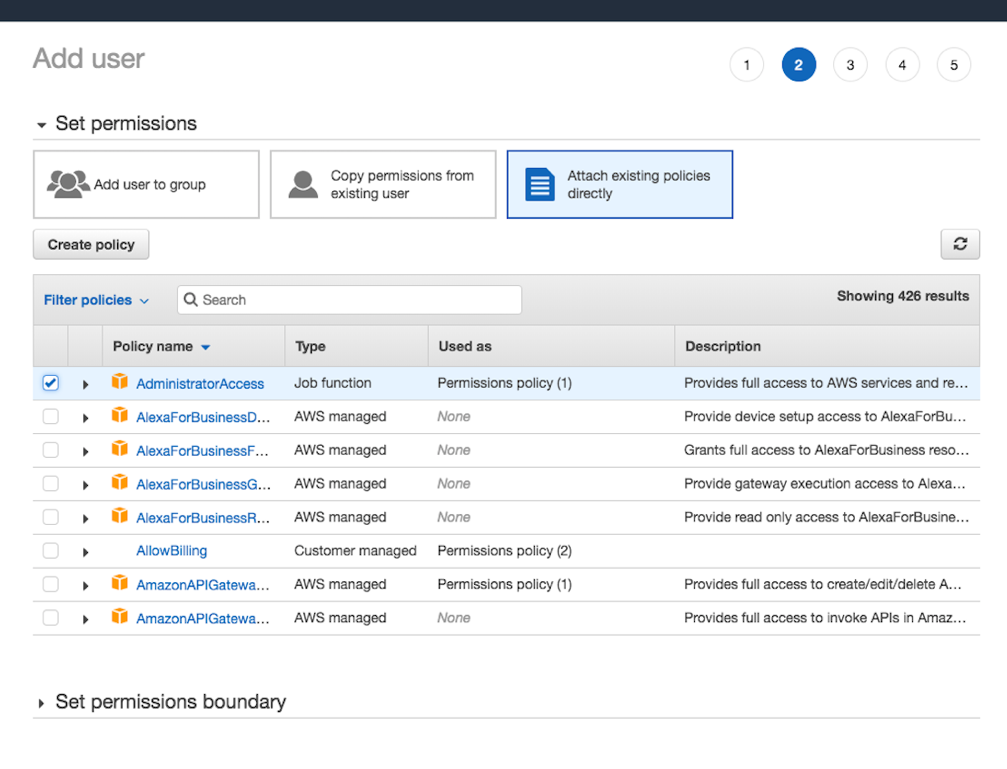Jump to wizard step 3
Viewport: 1007px width, 769px height.
tap(850, 65)
